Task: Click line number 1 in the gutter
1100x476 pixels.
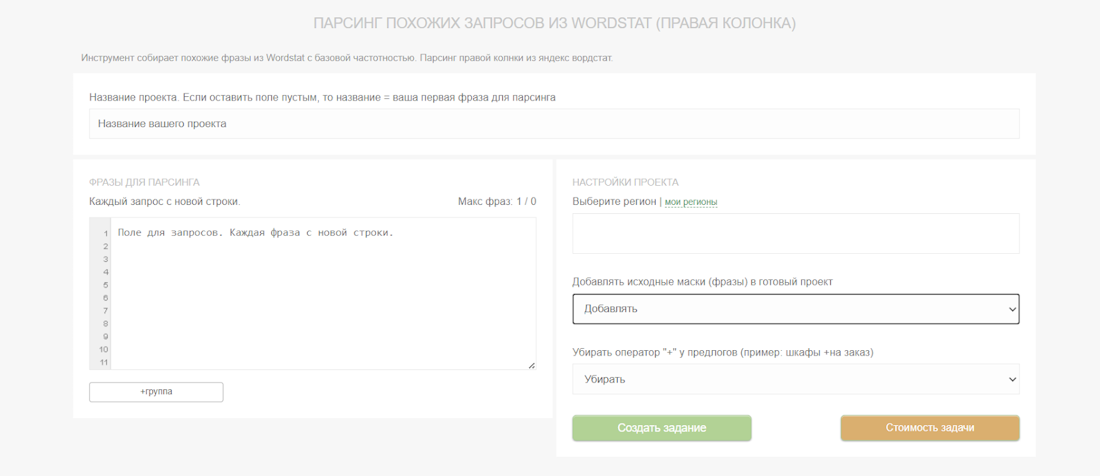Action: click(x=104, y=234)
